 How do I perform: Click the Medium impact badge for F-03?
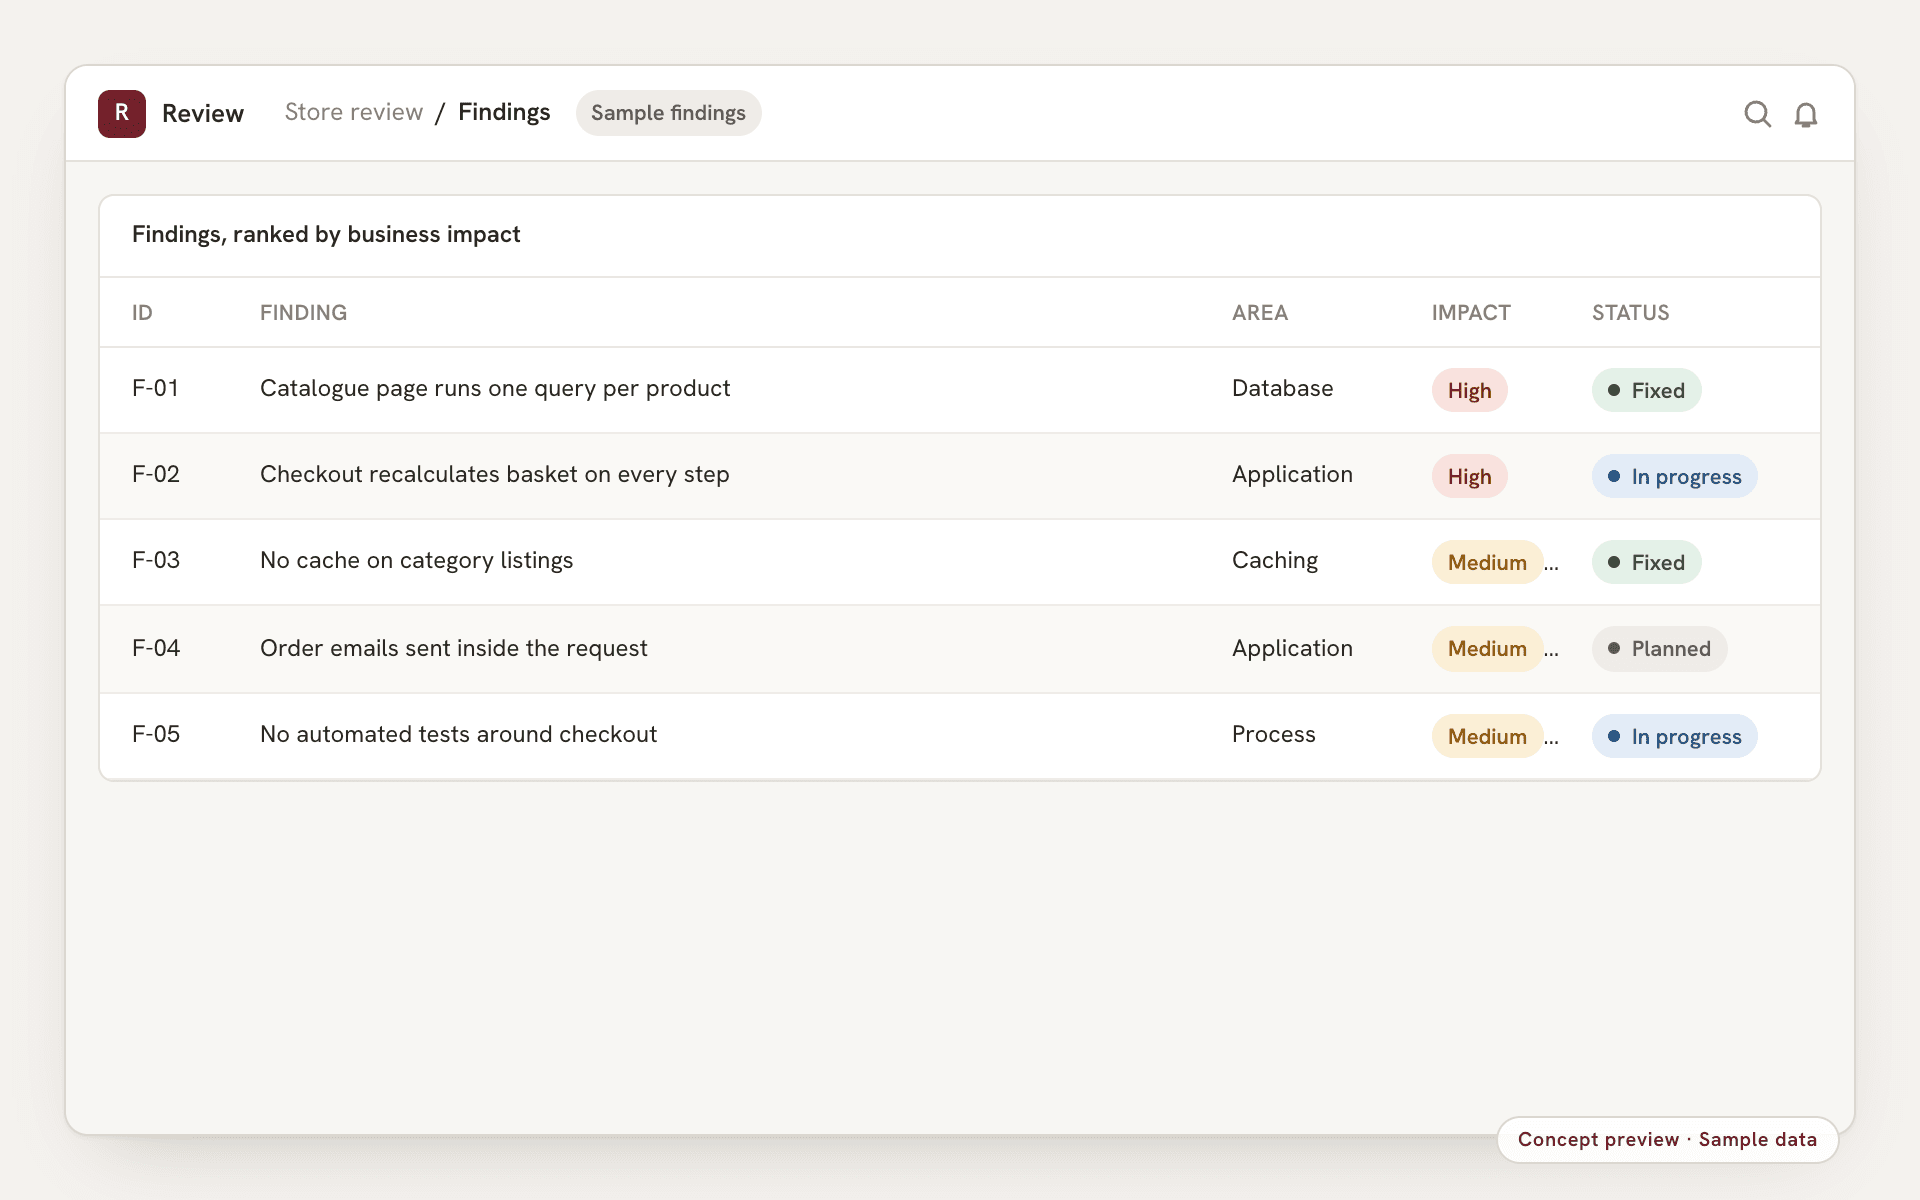click(1487, 562)
